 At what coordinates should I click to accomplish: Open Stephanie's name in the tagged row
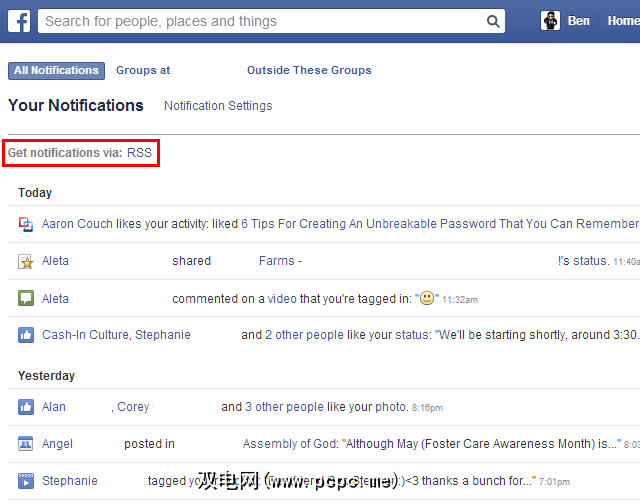tap(70, 481)
